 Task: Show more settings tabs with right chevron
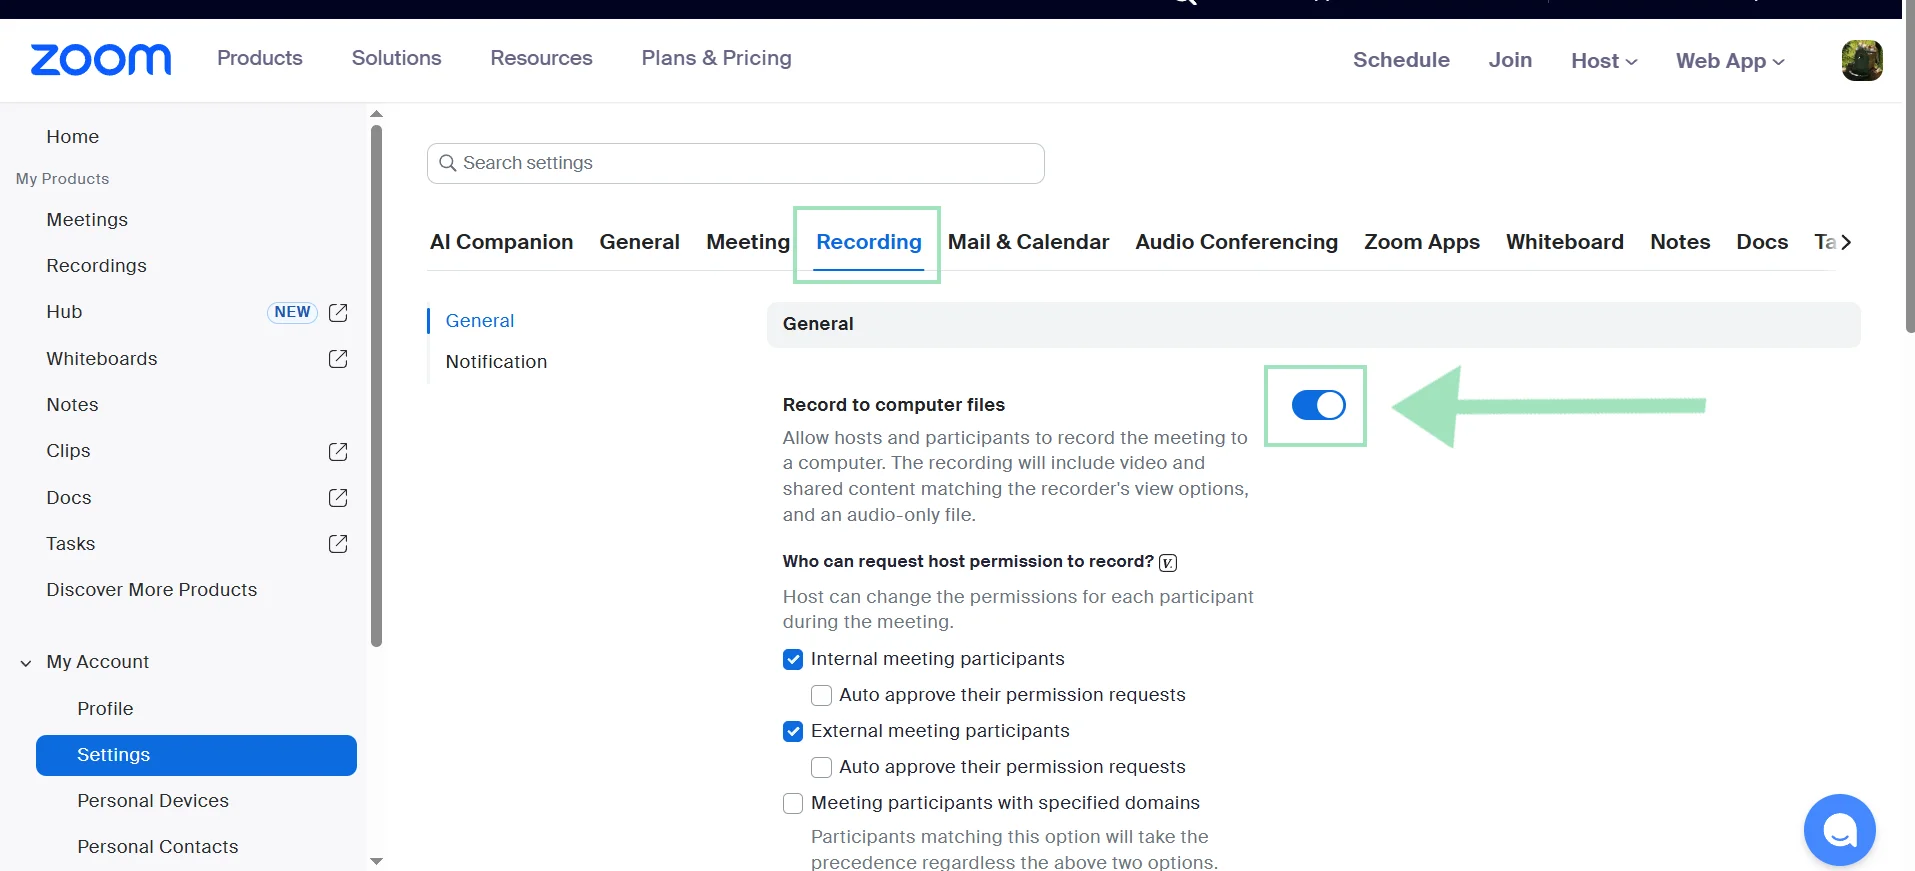(1846, 242)
